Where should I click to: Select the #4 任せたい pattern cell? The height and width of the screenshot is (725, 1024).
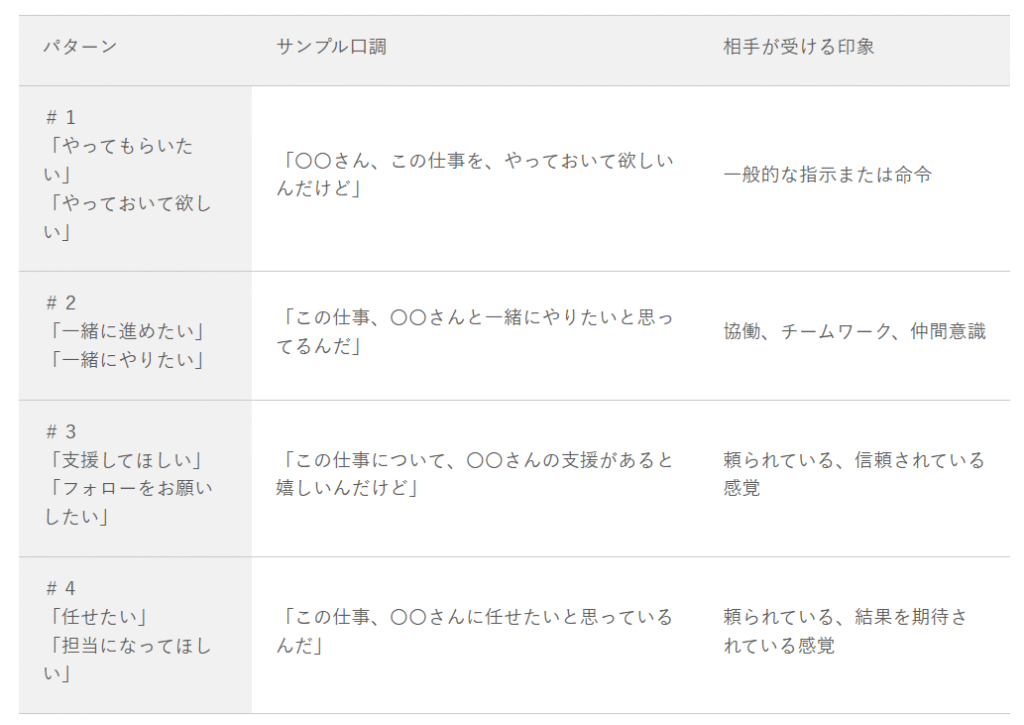(135, 636)
